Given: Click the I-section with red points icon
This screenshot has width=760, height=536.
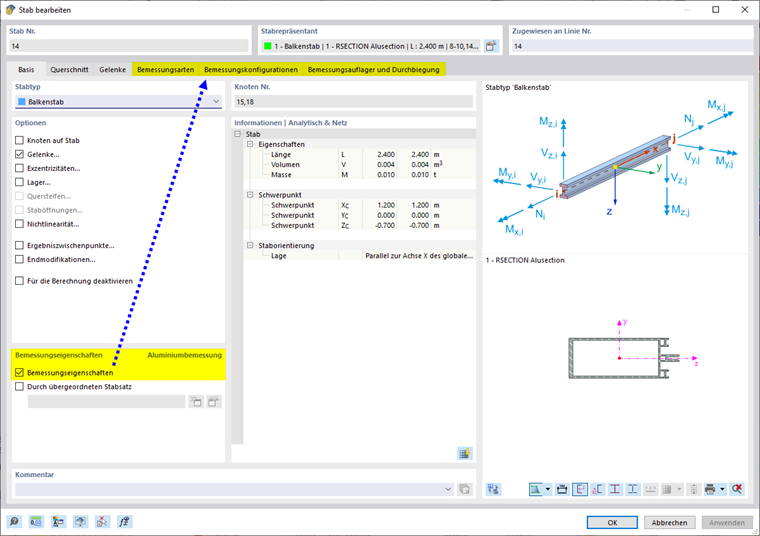Looking at the screenshot, I should click(615, 489).
